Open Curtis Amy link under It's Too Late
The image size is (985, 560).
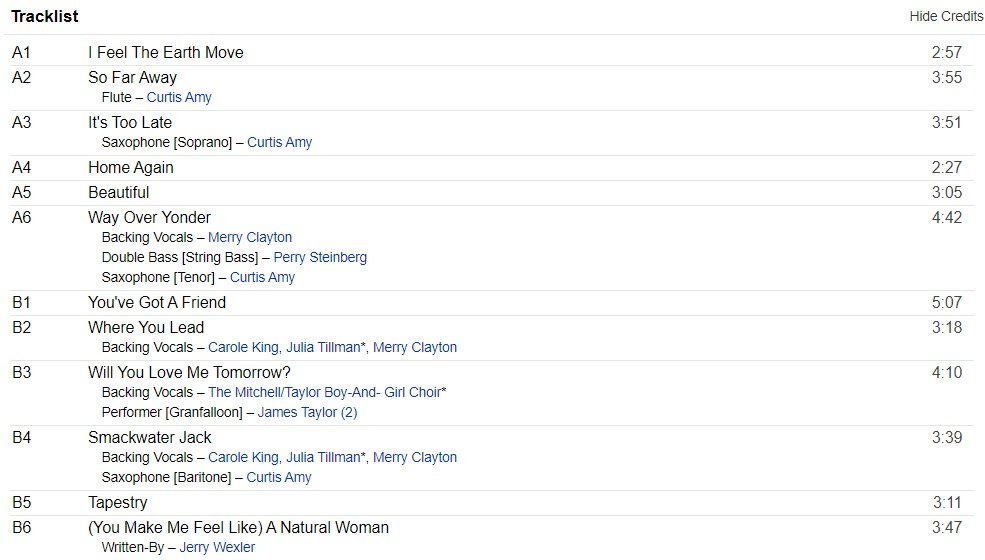point(279,142)
